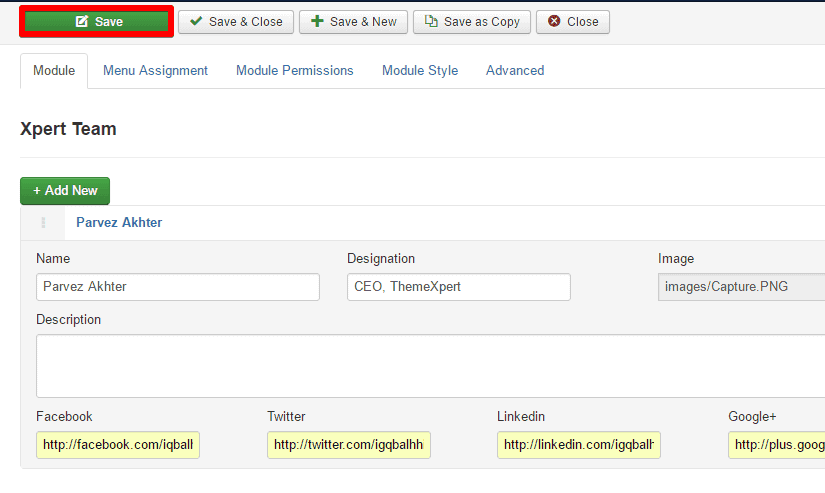Click the drag handle beside Parvez Akhter
This screenshot has height=493, width=825.
pyautogui.click(x=43, y=223)
